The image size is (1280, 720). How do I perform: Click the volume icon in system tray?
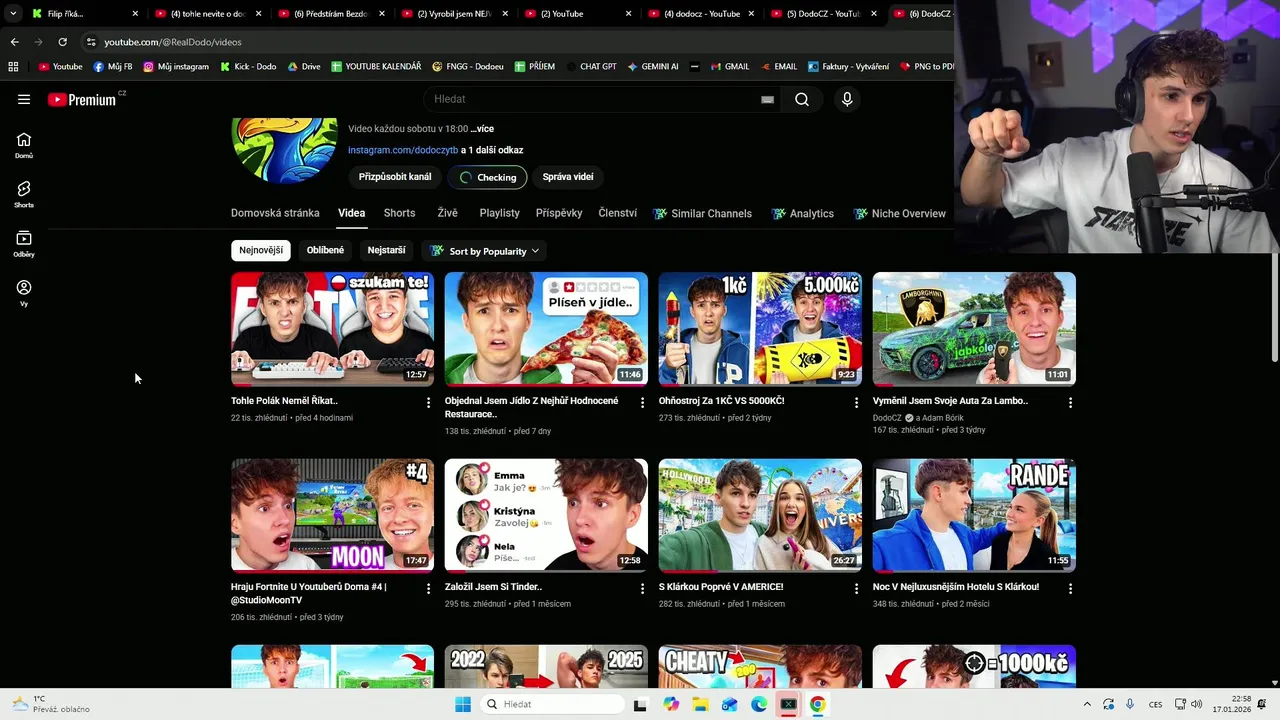1197,704
